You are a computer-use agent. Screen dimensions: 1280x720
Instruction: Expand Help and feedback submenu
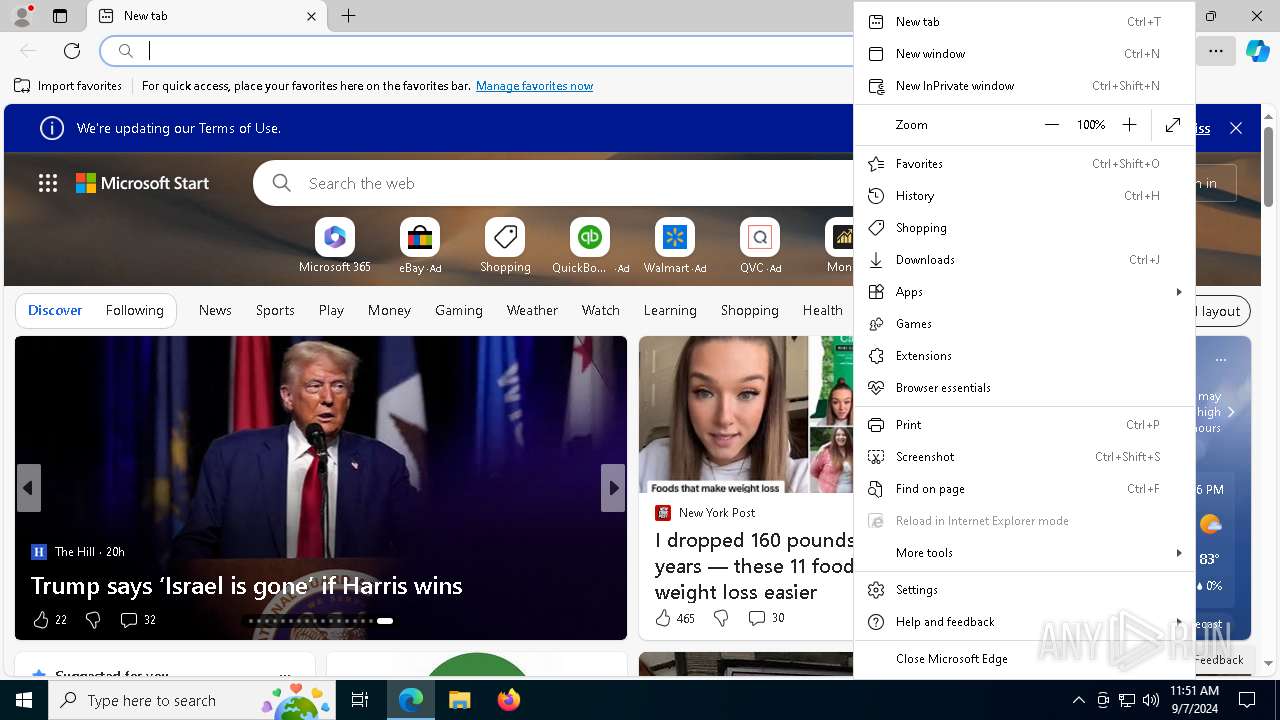pos(1025,621)
